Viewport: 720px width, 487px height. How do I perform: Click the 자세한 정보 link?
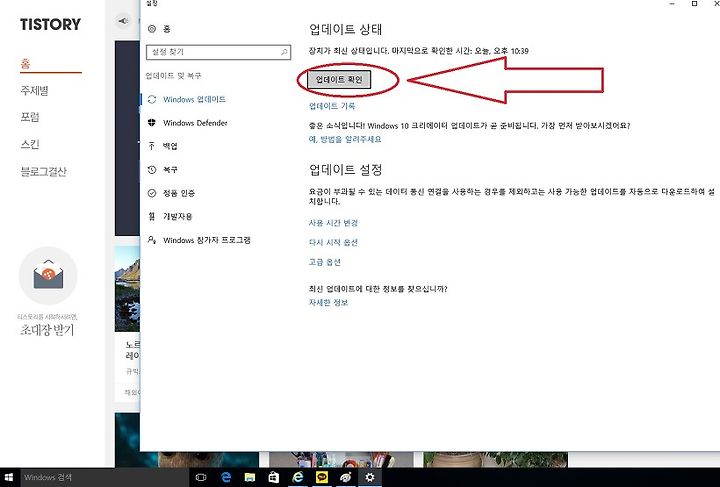[x=328, y=302]
